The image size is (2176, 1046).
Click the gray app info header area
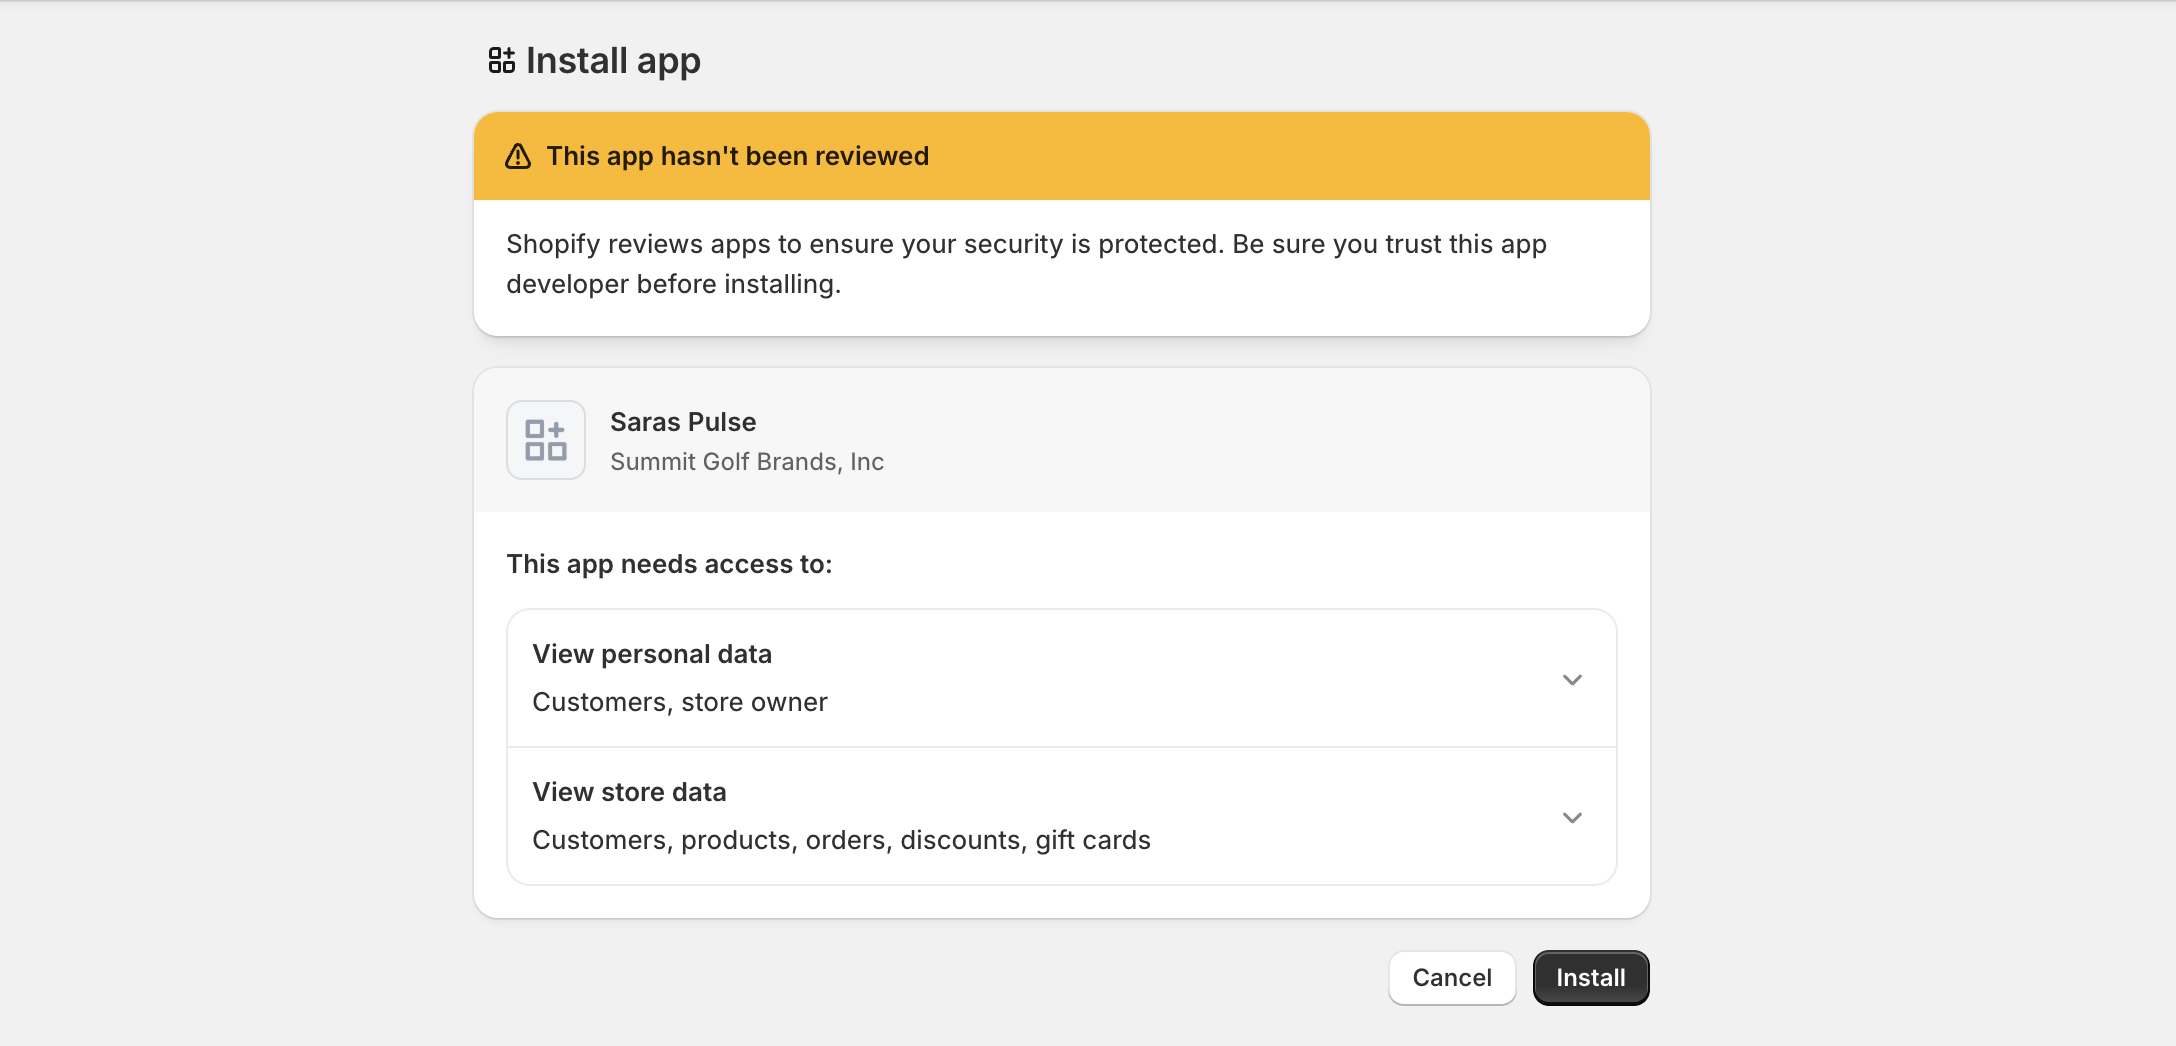(1250, 440)
